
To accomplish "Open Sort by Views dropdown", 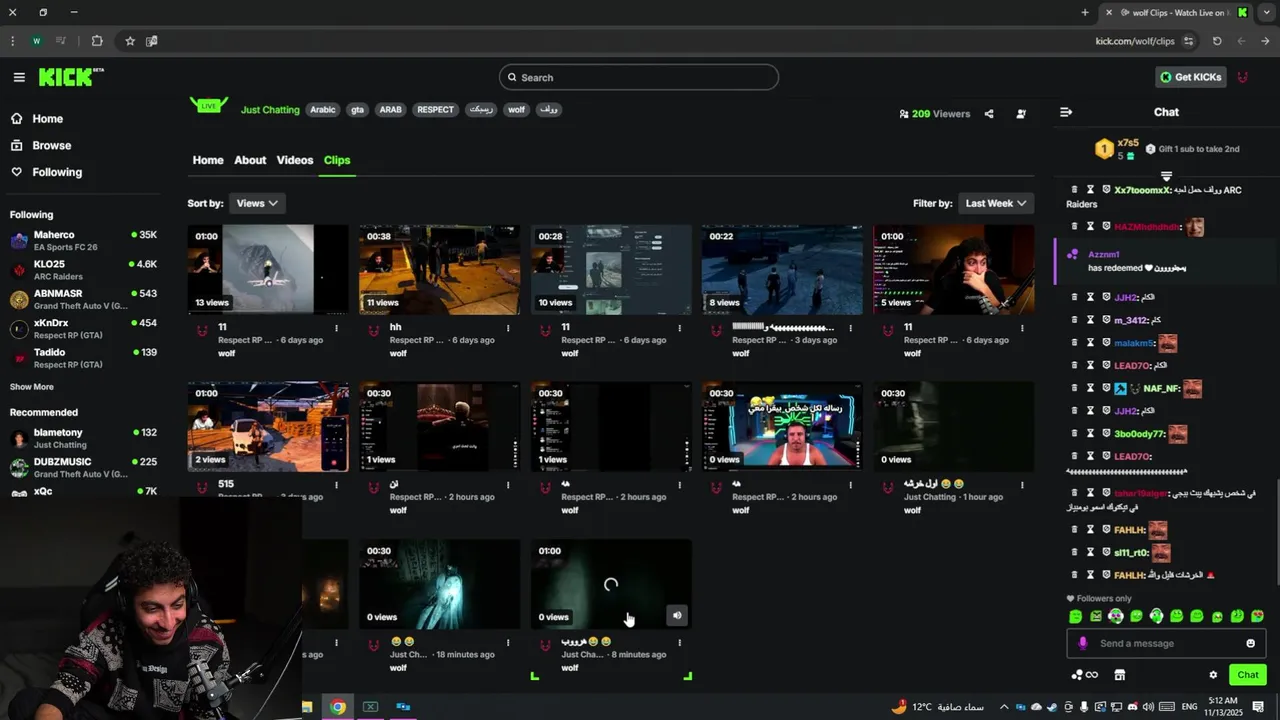I will (x=257, y=203).
